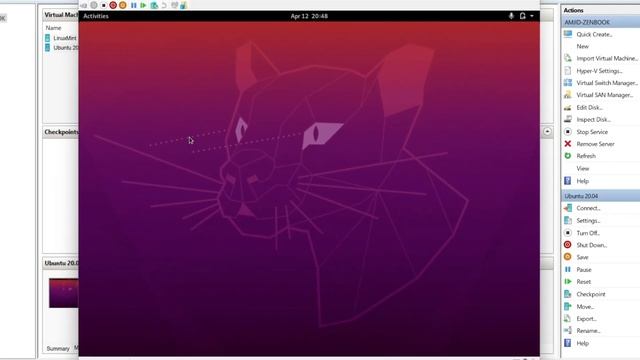640x360 pixels.
Task: Click the Ubuntu VM preview thumbnail
Action: 64,293
